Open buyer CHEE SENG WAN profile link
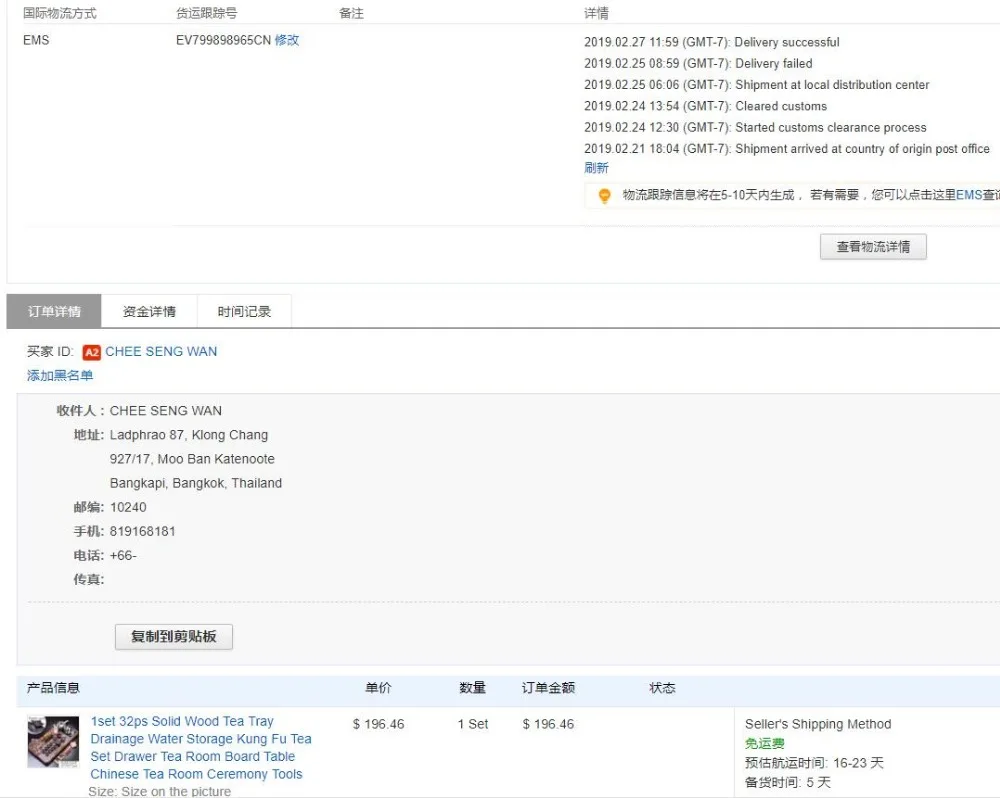The image size is (1000, 798). (161, 351)
